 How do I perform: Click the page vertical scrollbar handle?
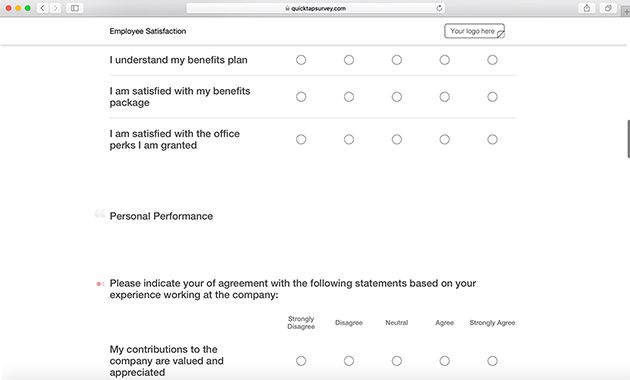click(x=628, y=139)
